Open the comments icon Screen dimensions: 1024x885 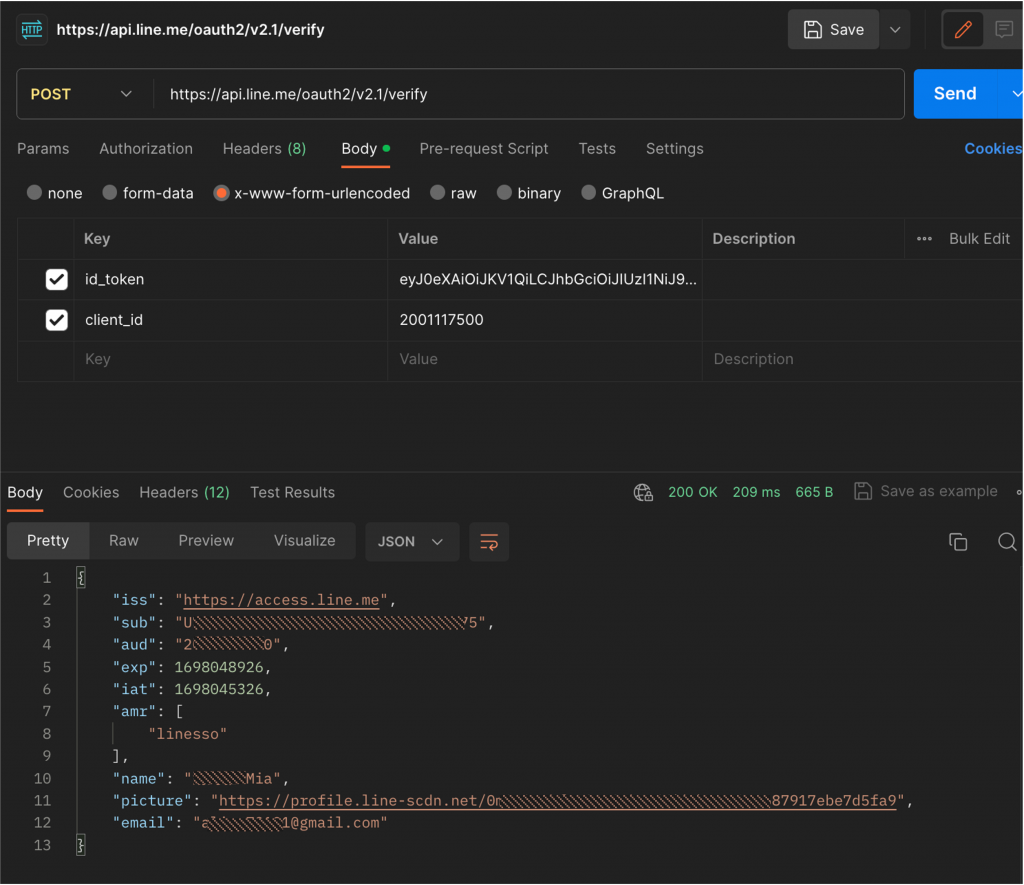pyautogui.click(x=1003, y=29)
